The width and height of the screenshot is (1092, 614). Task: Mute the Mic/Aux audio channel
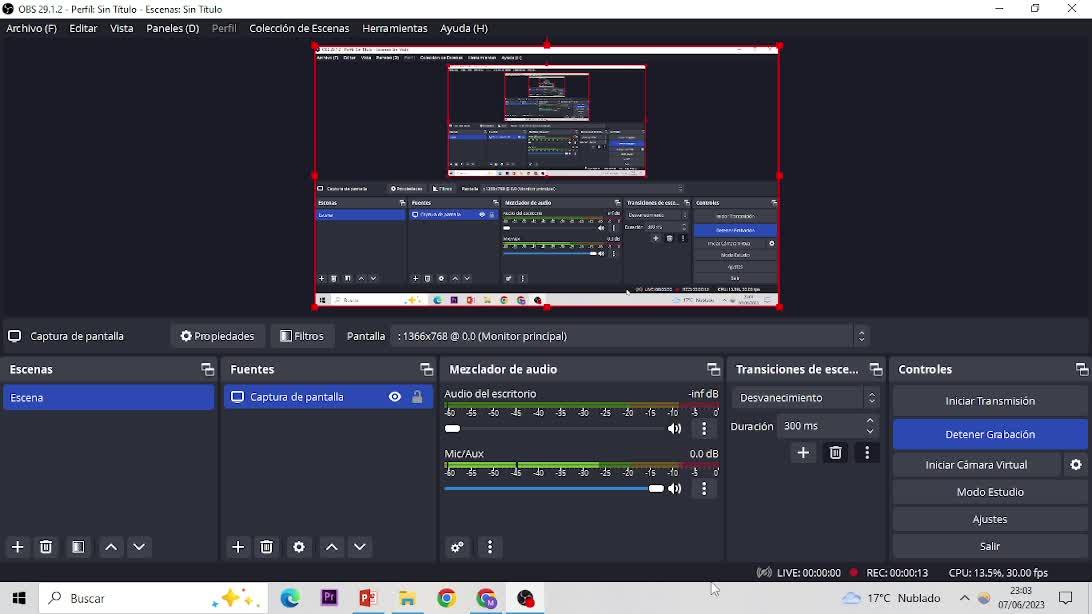click(675, 489)
